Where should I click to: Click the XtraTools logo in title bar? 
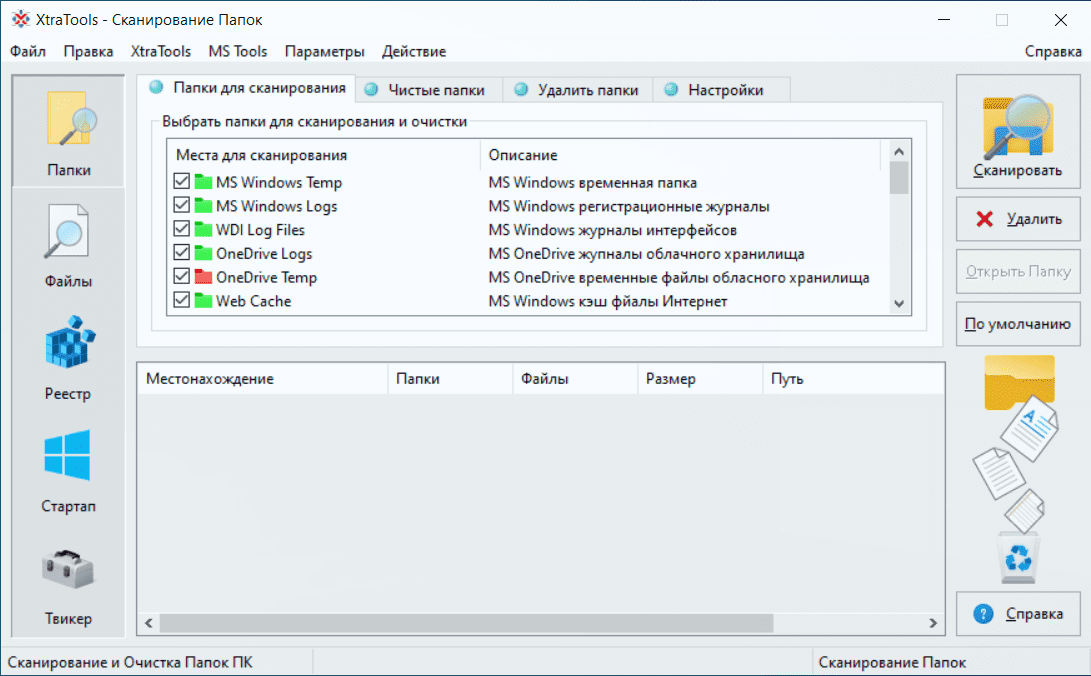click(x=21, y=19)
